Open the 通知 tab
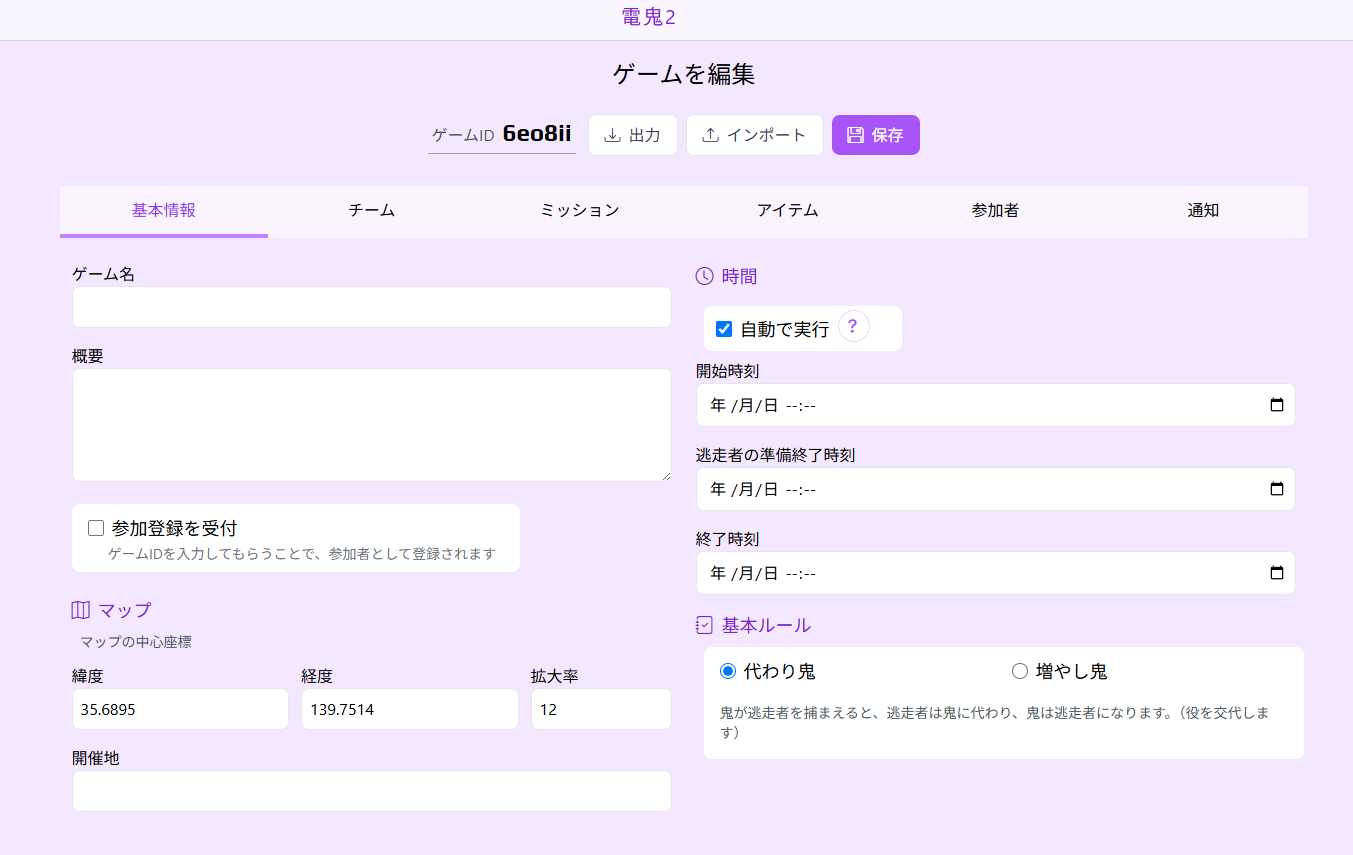The image size is (1353, 855). pos(1203,211)
